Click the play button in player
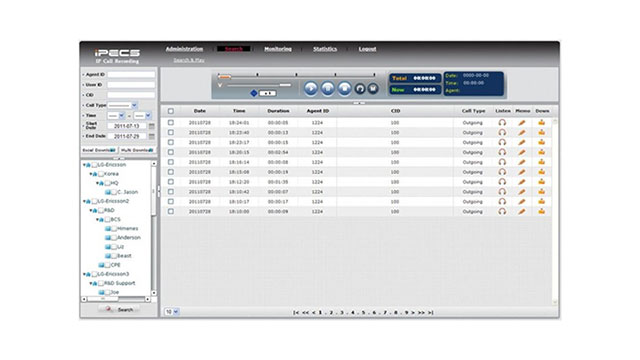 coord(311,89)
